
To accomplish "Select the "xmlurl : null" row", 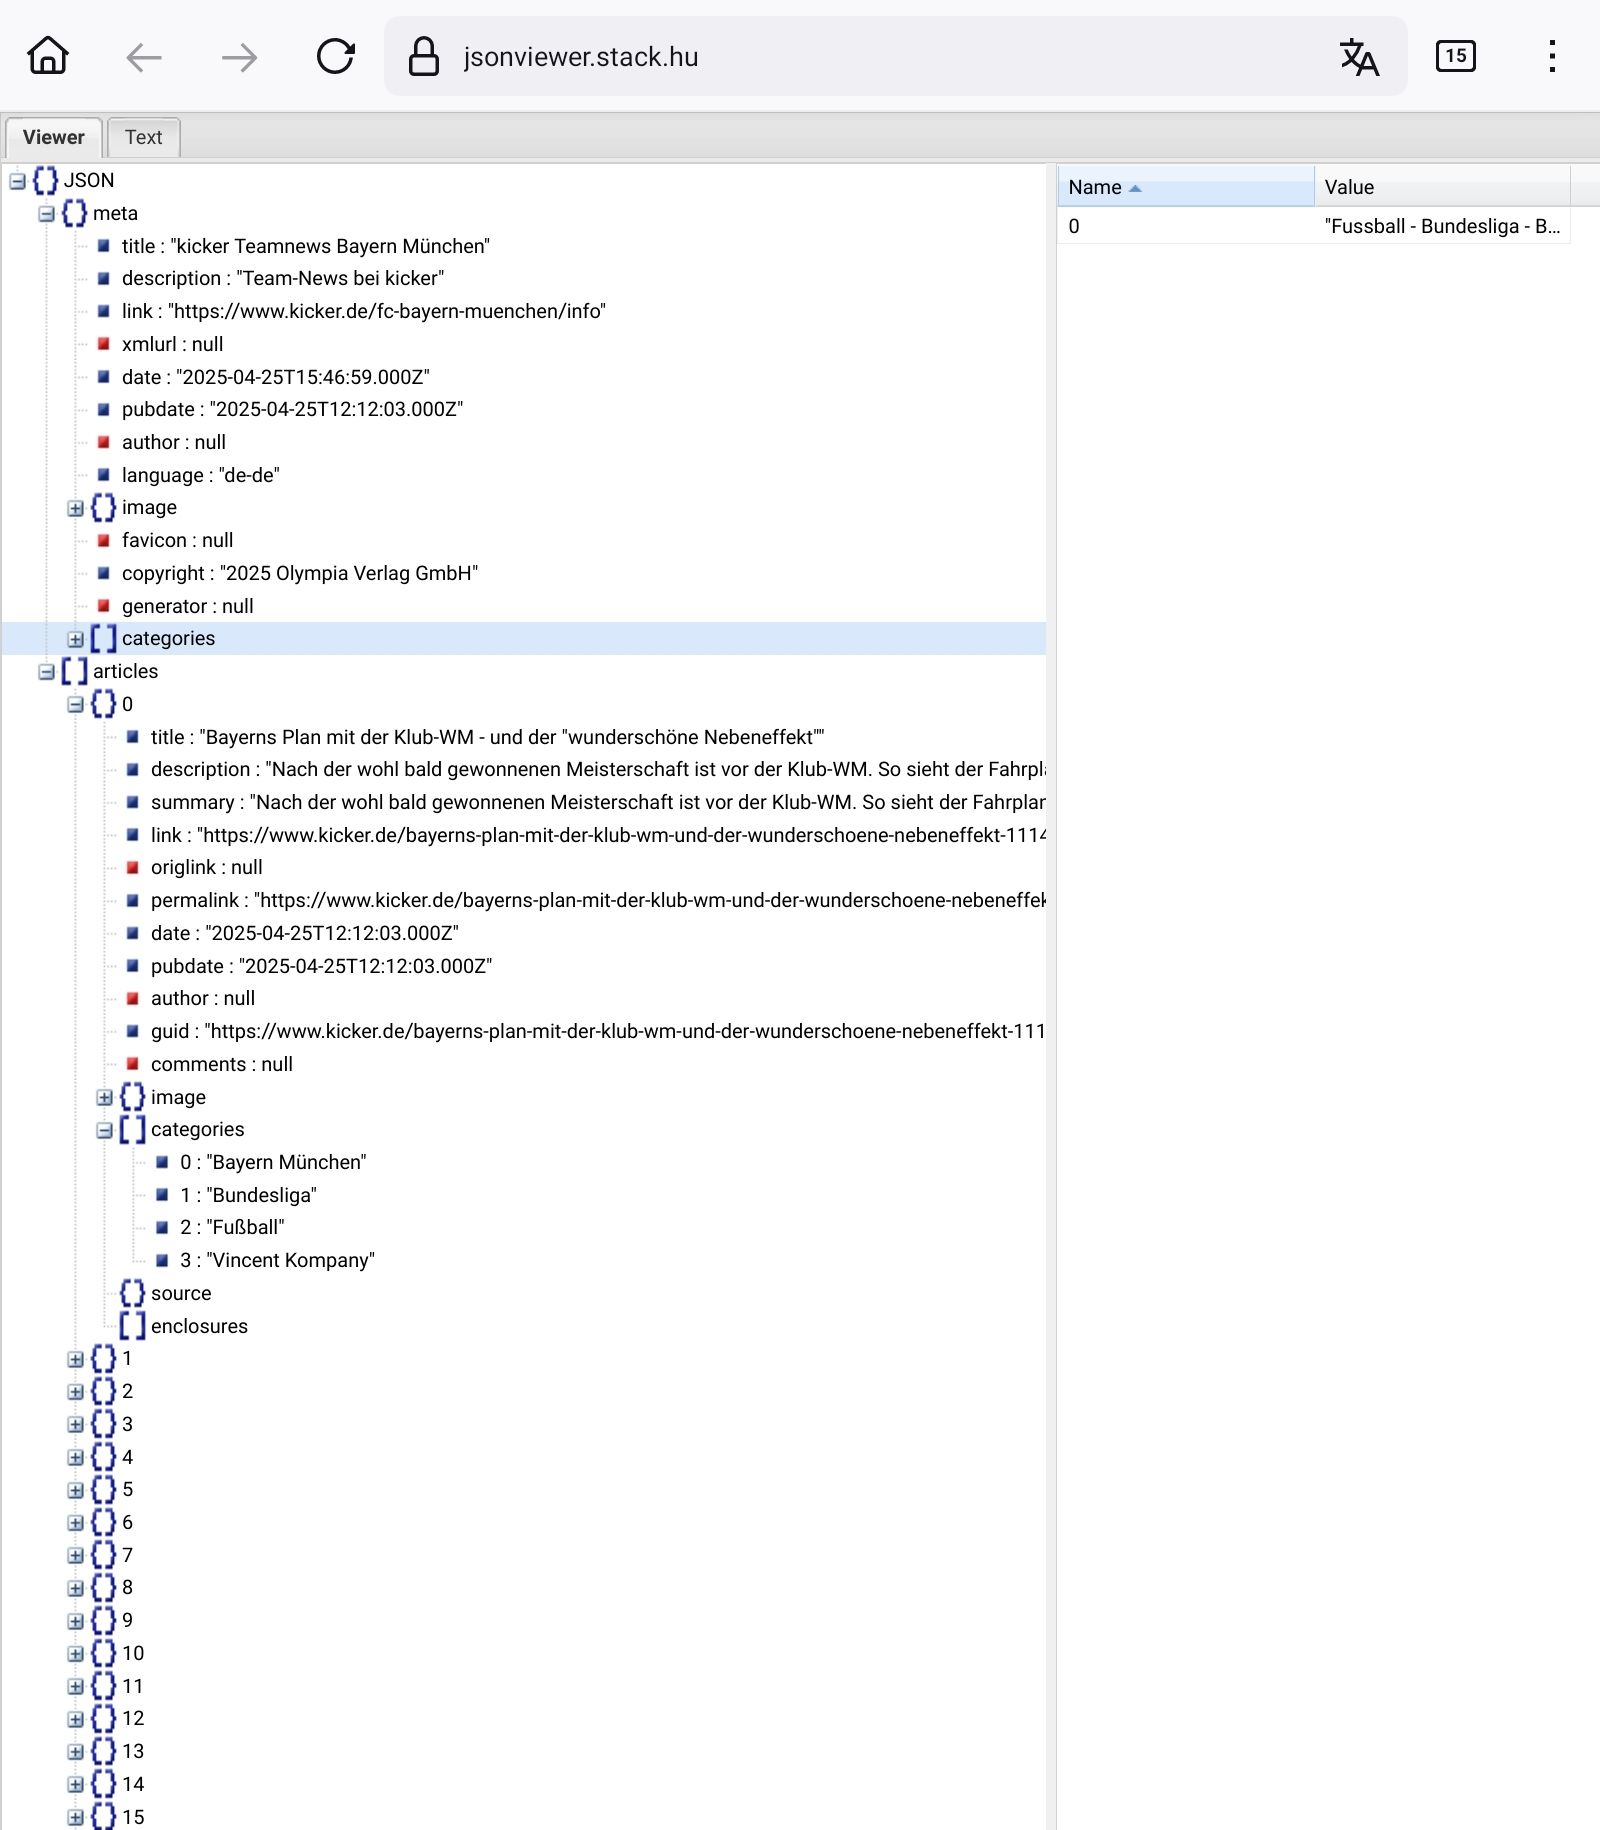I will [173, 344].
